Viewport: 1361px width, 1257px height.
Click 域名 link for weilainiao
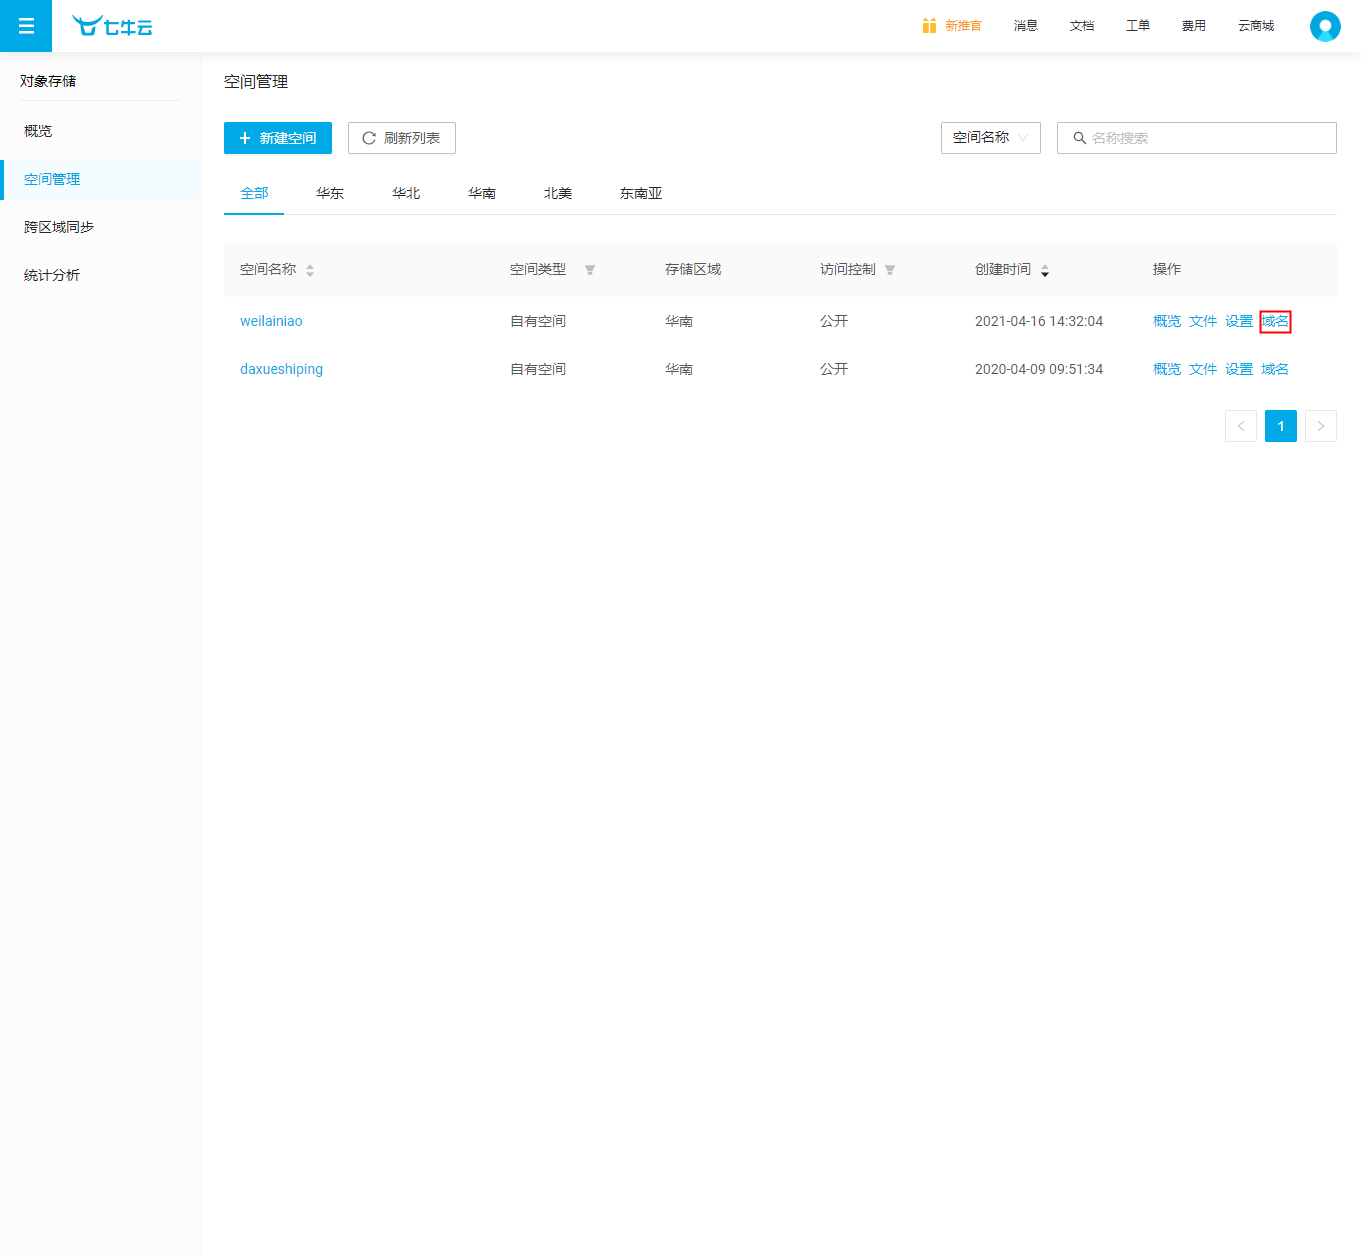pyautogui.click(x=1275, y=321)
